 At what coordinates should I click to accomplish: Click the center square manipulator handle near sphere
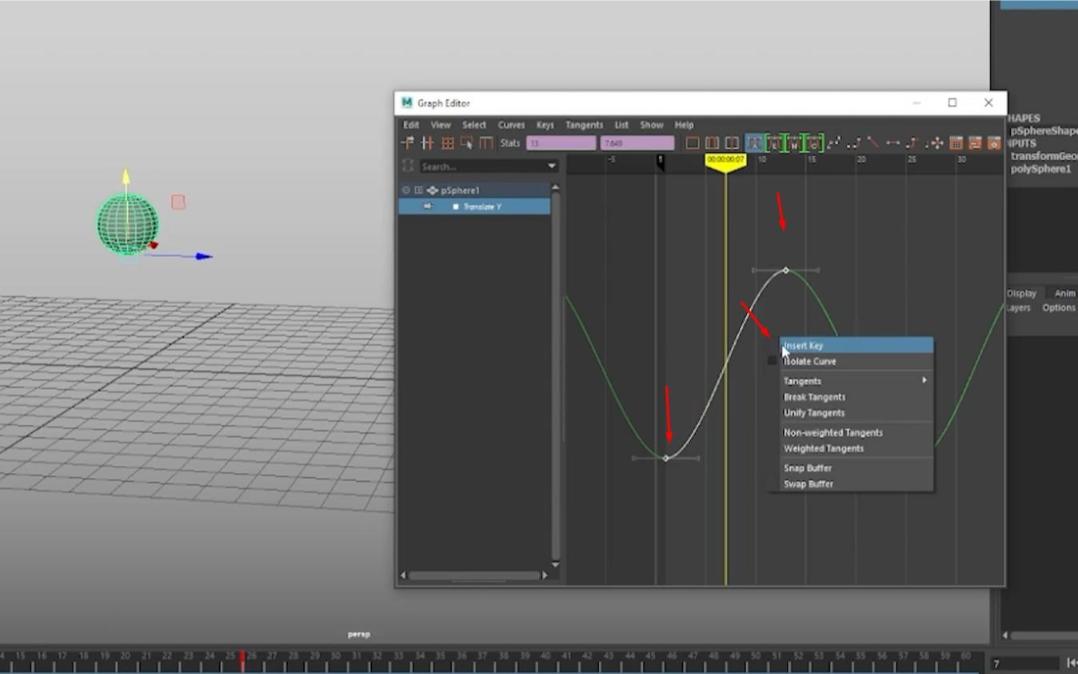point(178,202)
